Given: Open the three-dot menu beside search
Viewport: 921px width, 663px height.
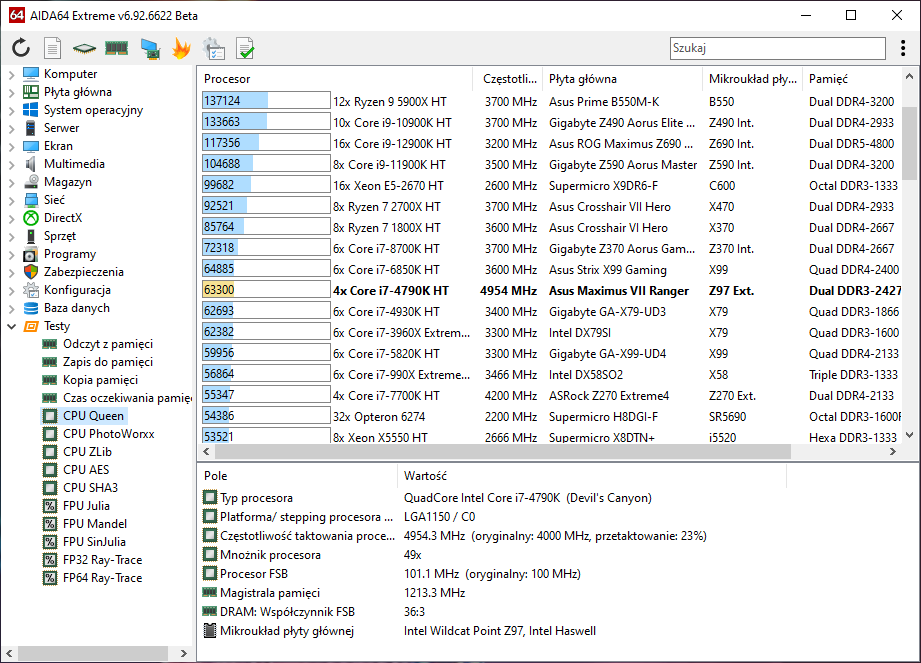Looking at the screenshot, I should [904, 48].
